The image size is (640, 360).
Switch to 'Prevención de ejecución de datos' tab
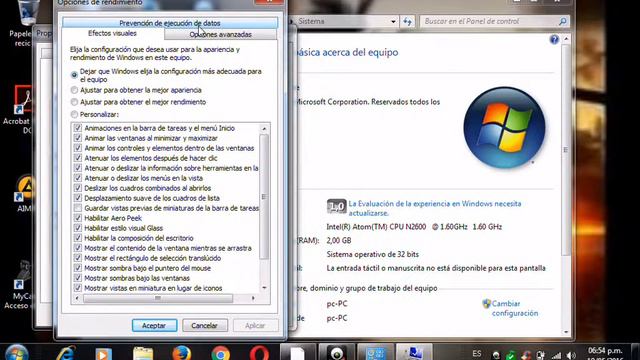click(170, 23)
